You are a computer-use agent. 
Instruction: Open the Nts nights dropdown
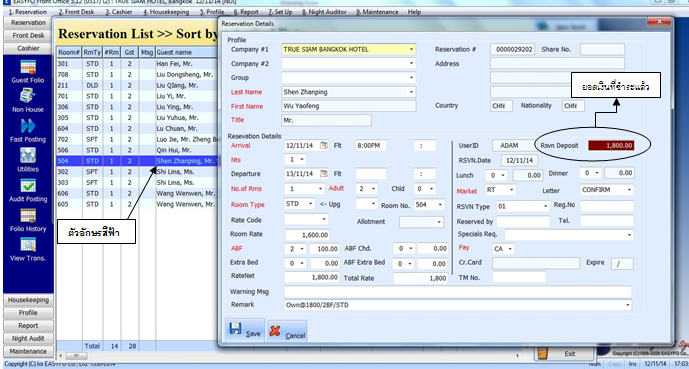click(302, 159)
